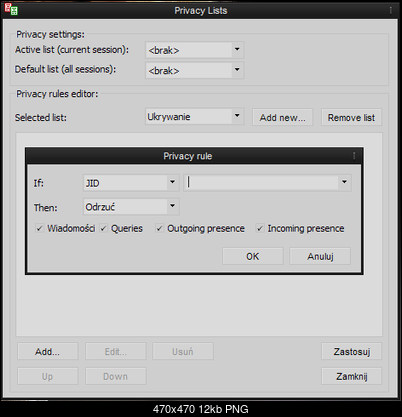
Task: Confirm the privacy rule with OK
Action: [253, 256]
